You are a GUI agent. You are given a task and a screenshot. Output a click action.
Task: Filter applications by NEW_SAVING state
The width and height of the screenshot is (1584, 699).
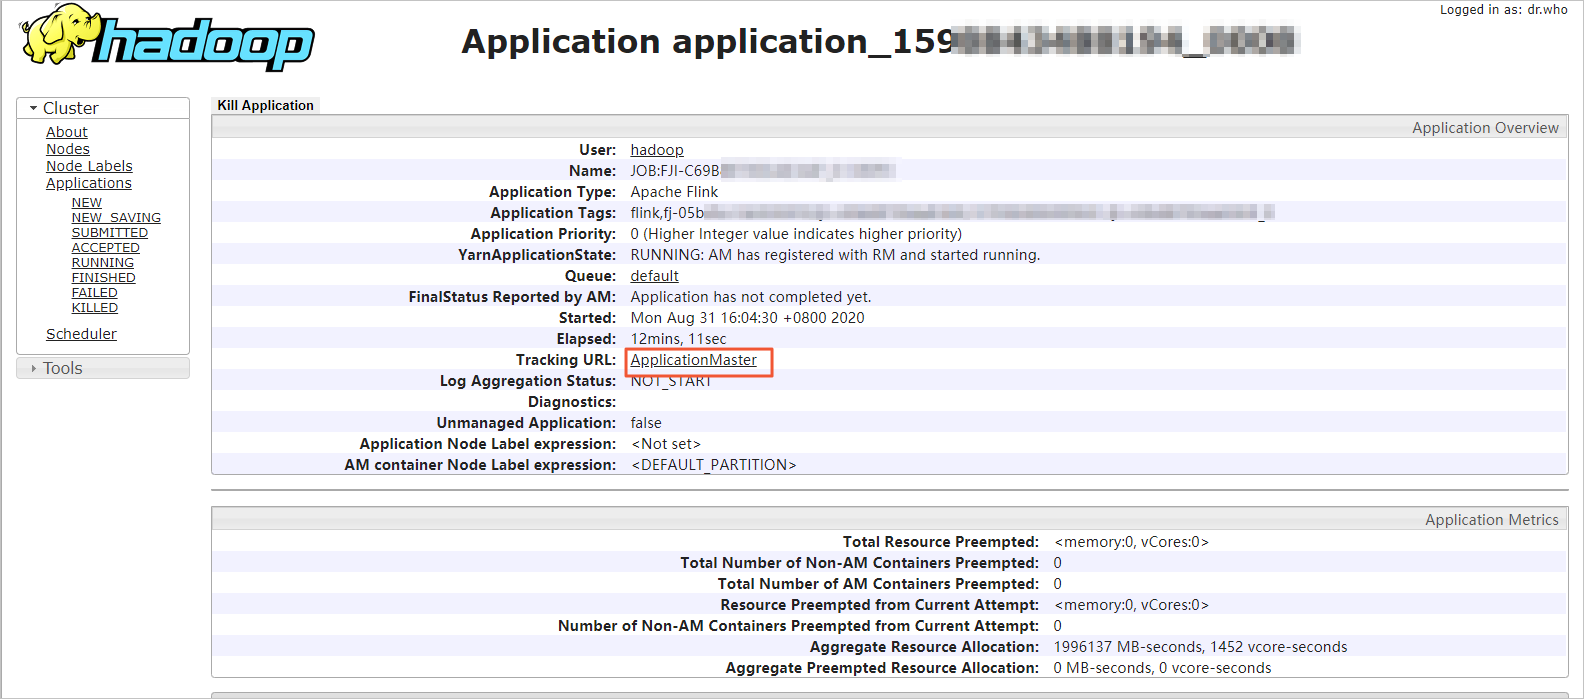116,217
